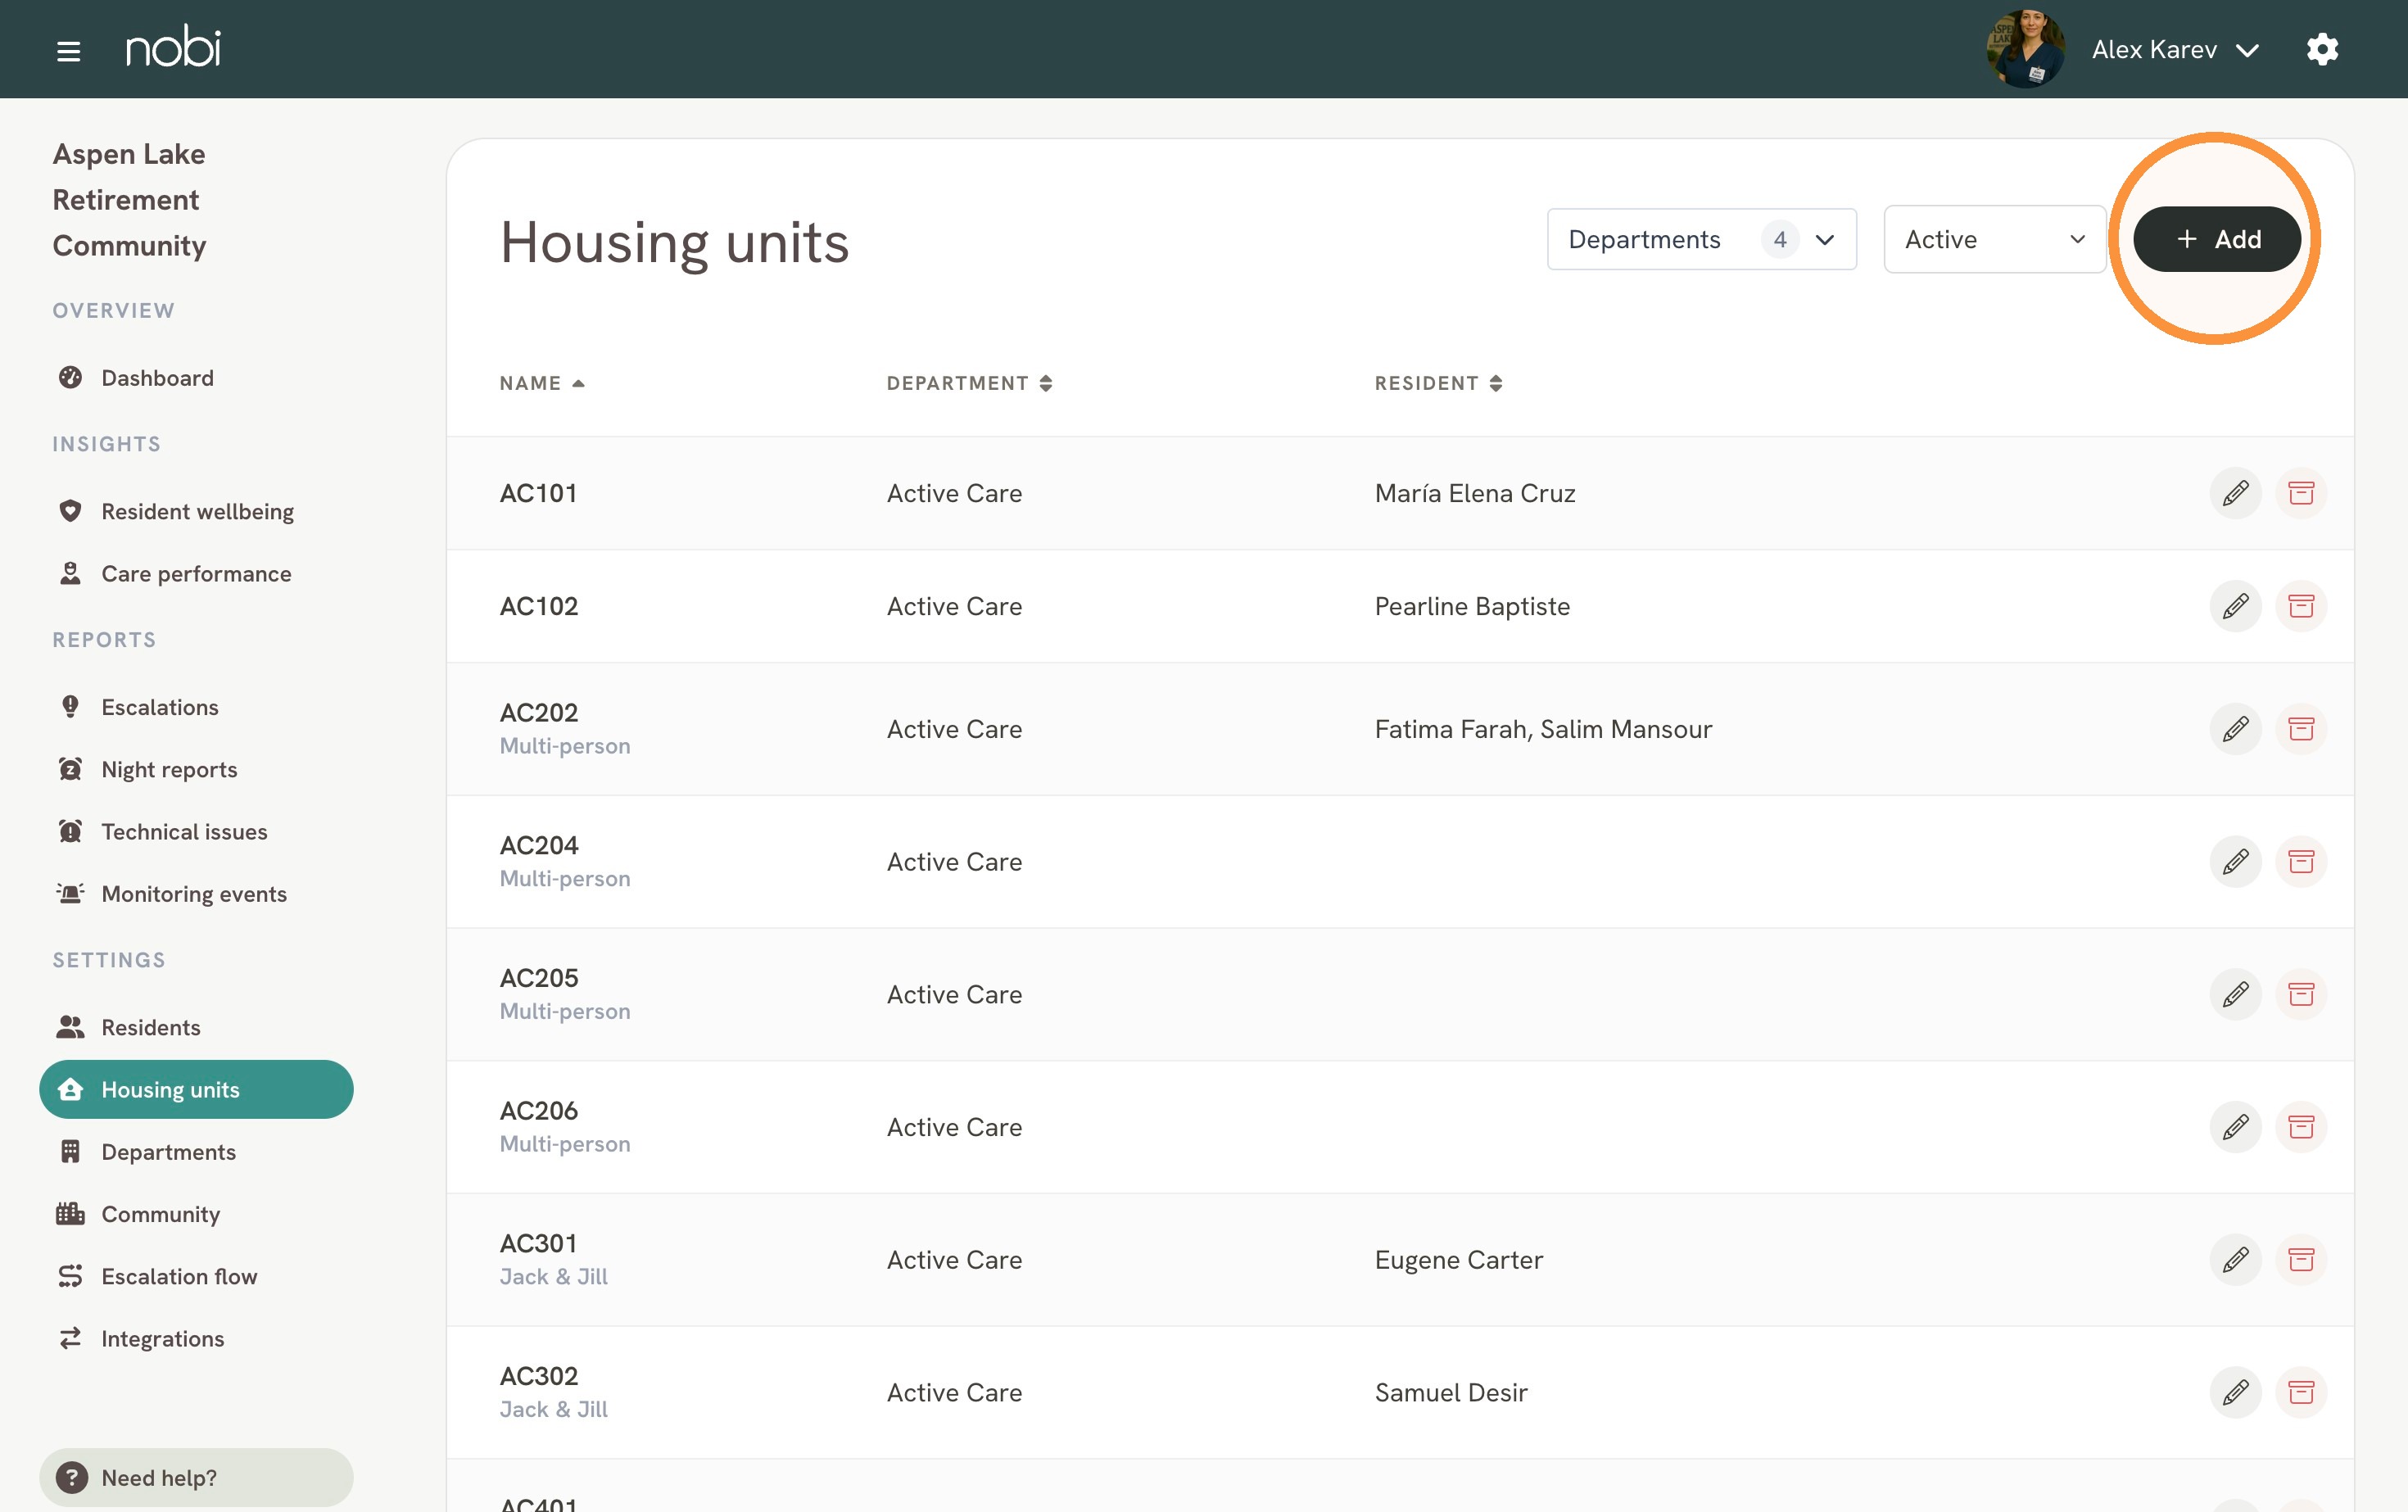This screenshot has width=2408, height=1512.
Task: Open Technical issues report
Action: click(196, 831)
